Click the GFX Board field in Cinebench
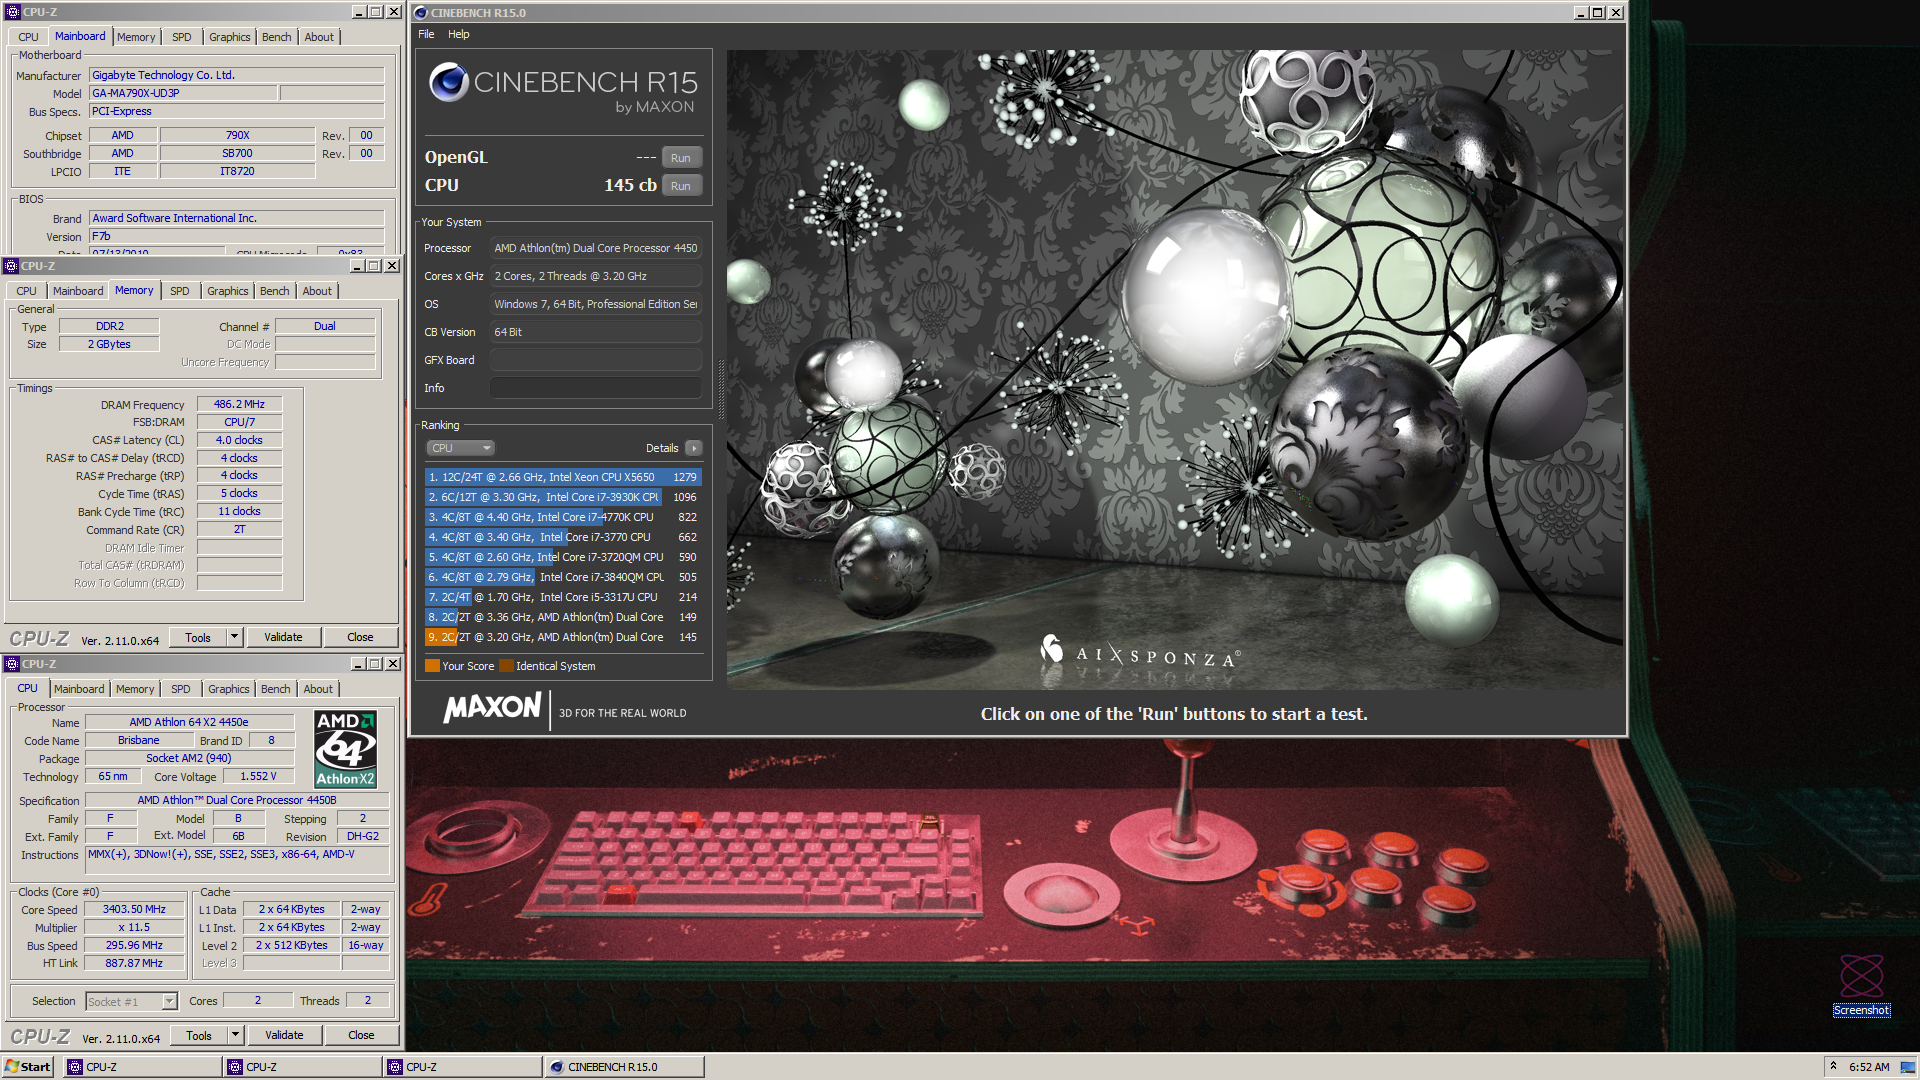1920x1080 pixels. click(596, 360)
